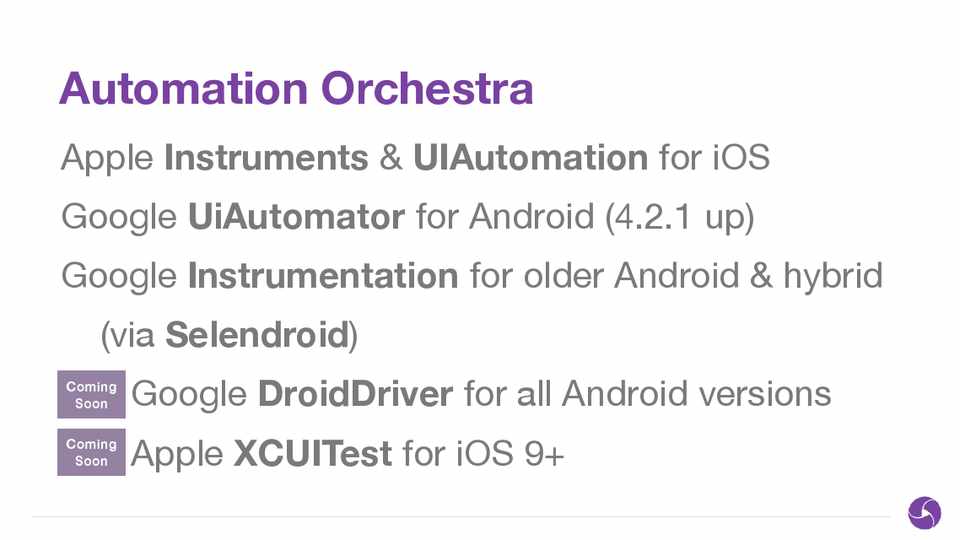The height and width of the screenshot is (540, 960).
Task: Click the text 'for iOS' on first line
Action: click(714, 158)
